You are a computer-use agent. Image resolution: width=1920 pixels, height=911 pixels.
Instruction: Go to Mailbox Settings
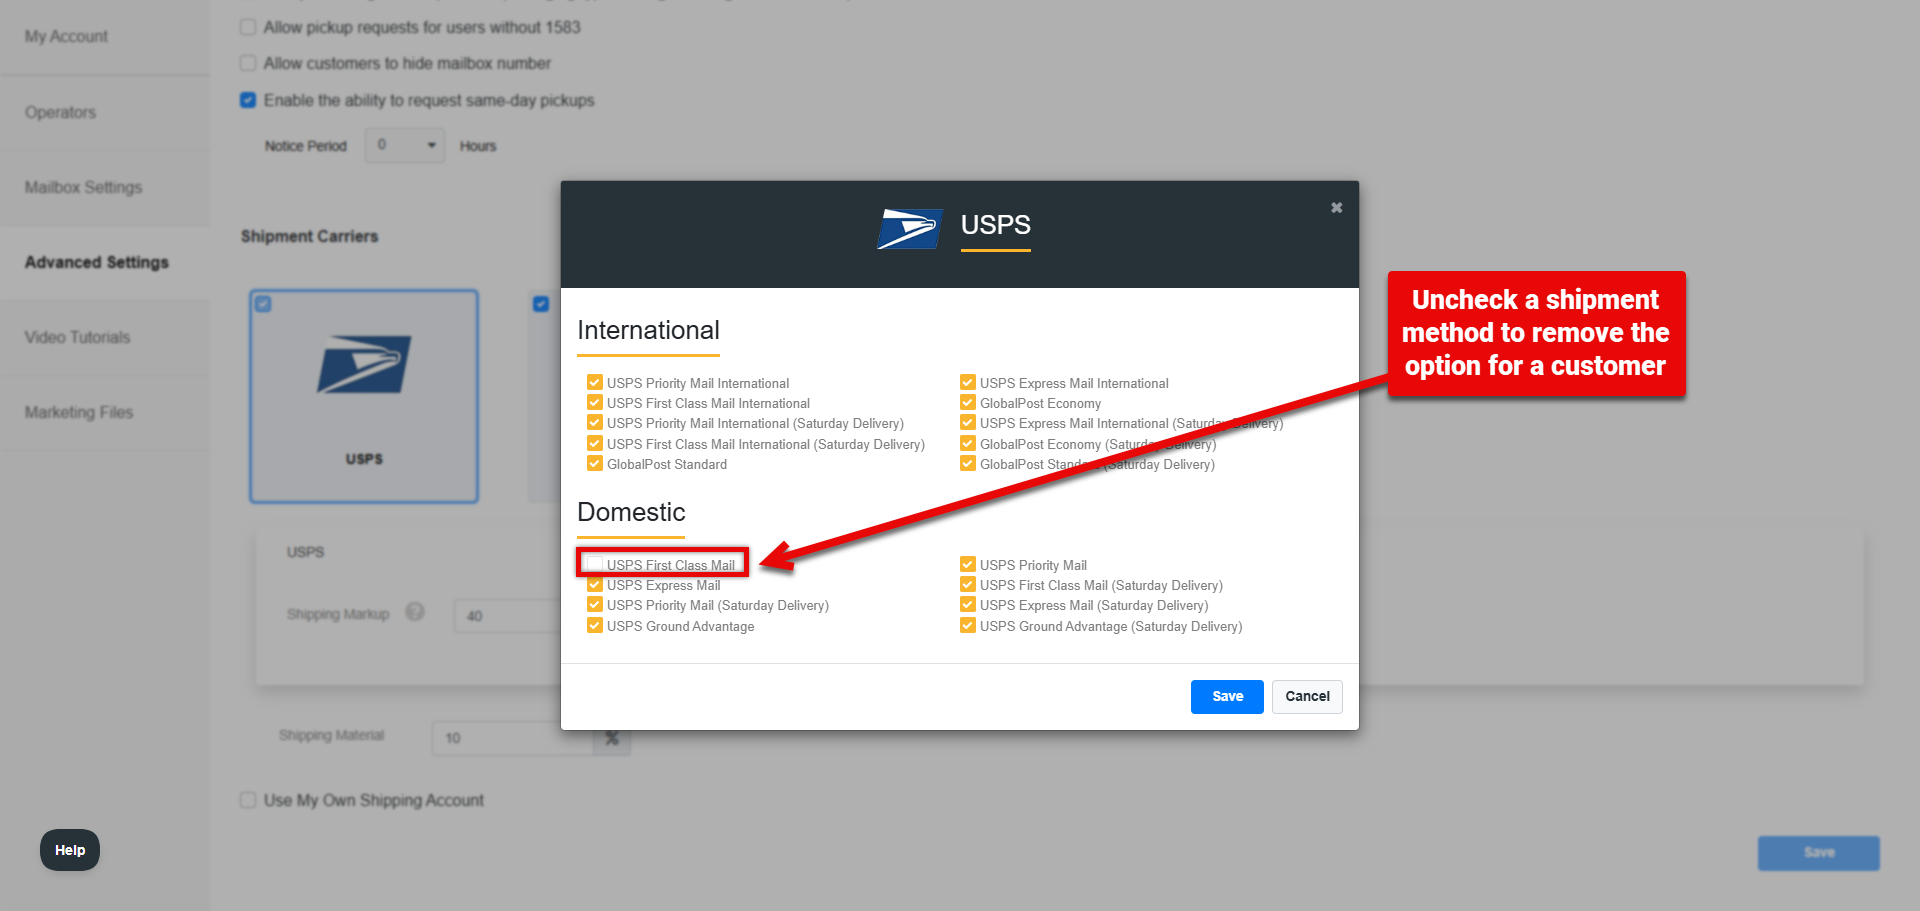[x=83, y=187]
